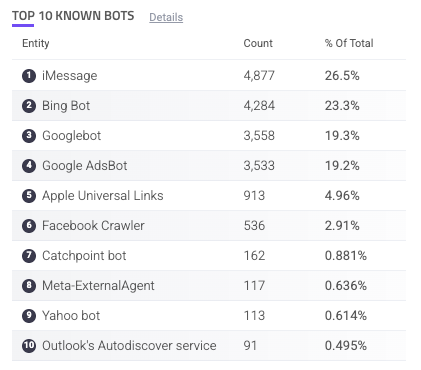Click the rank 5 badge for Apple Universal Links

pos(29,196)
